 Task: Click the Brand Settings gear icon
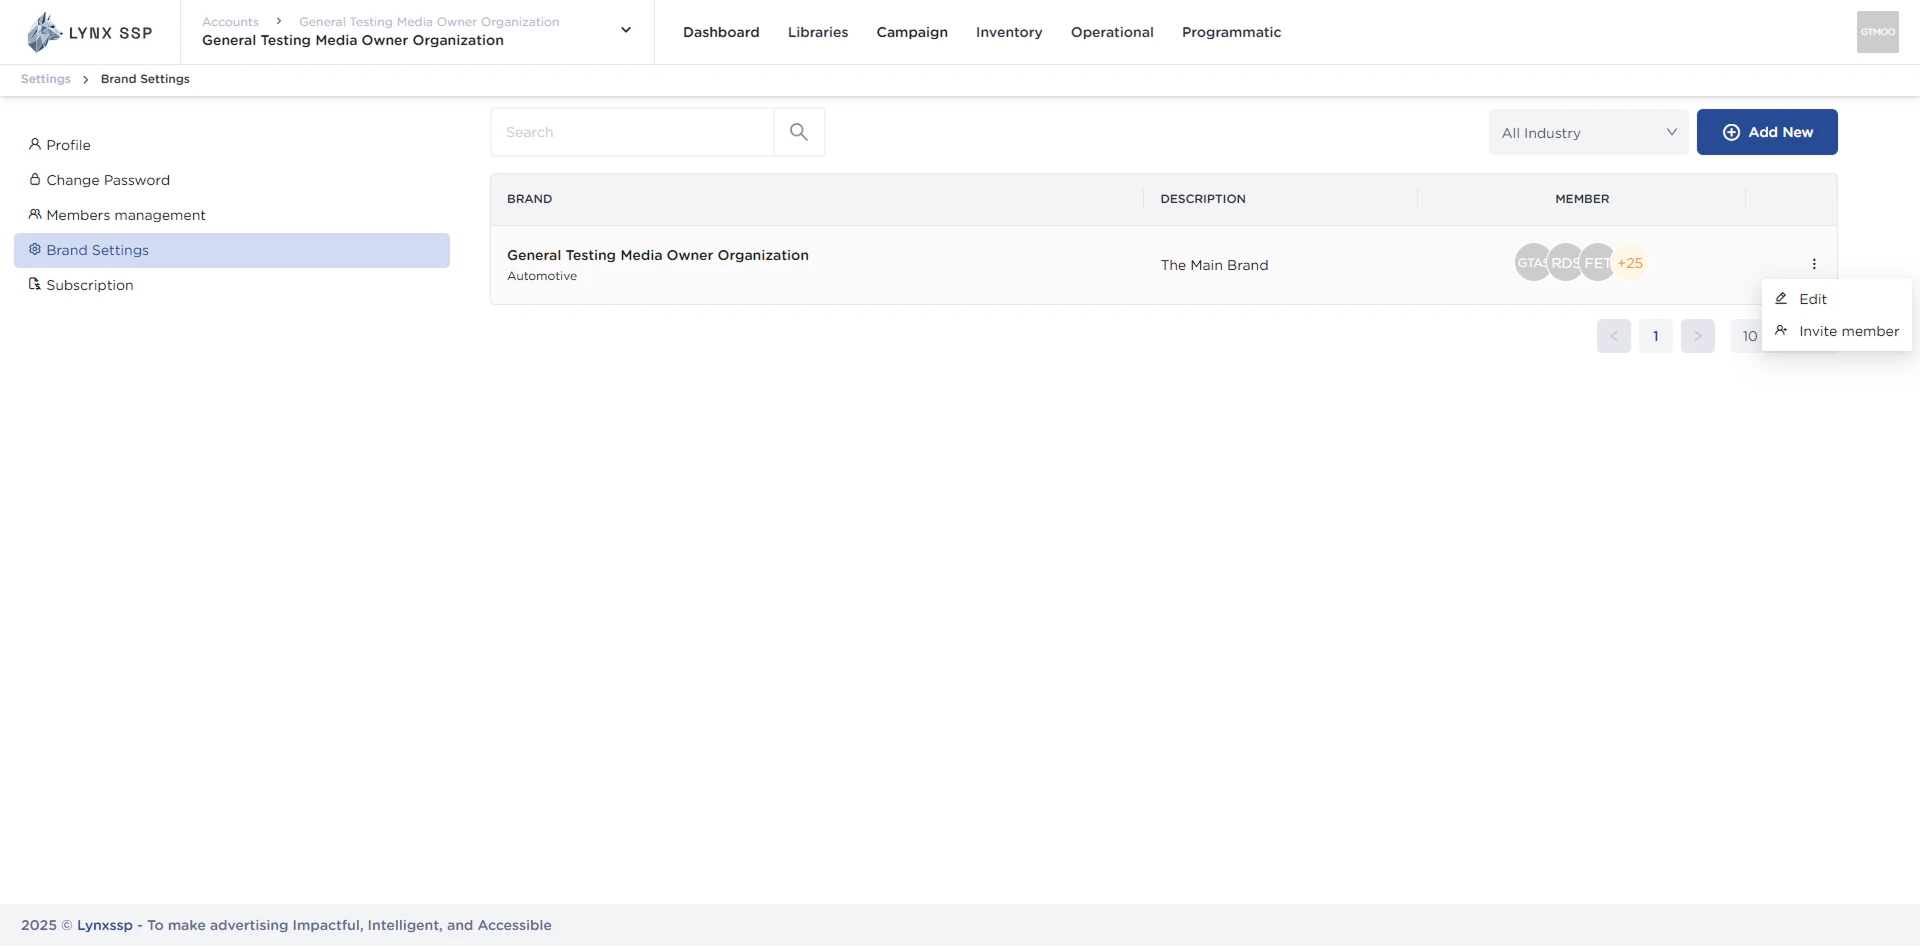coord(35,250)
